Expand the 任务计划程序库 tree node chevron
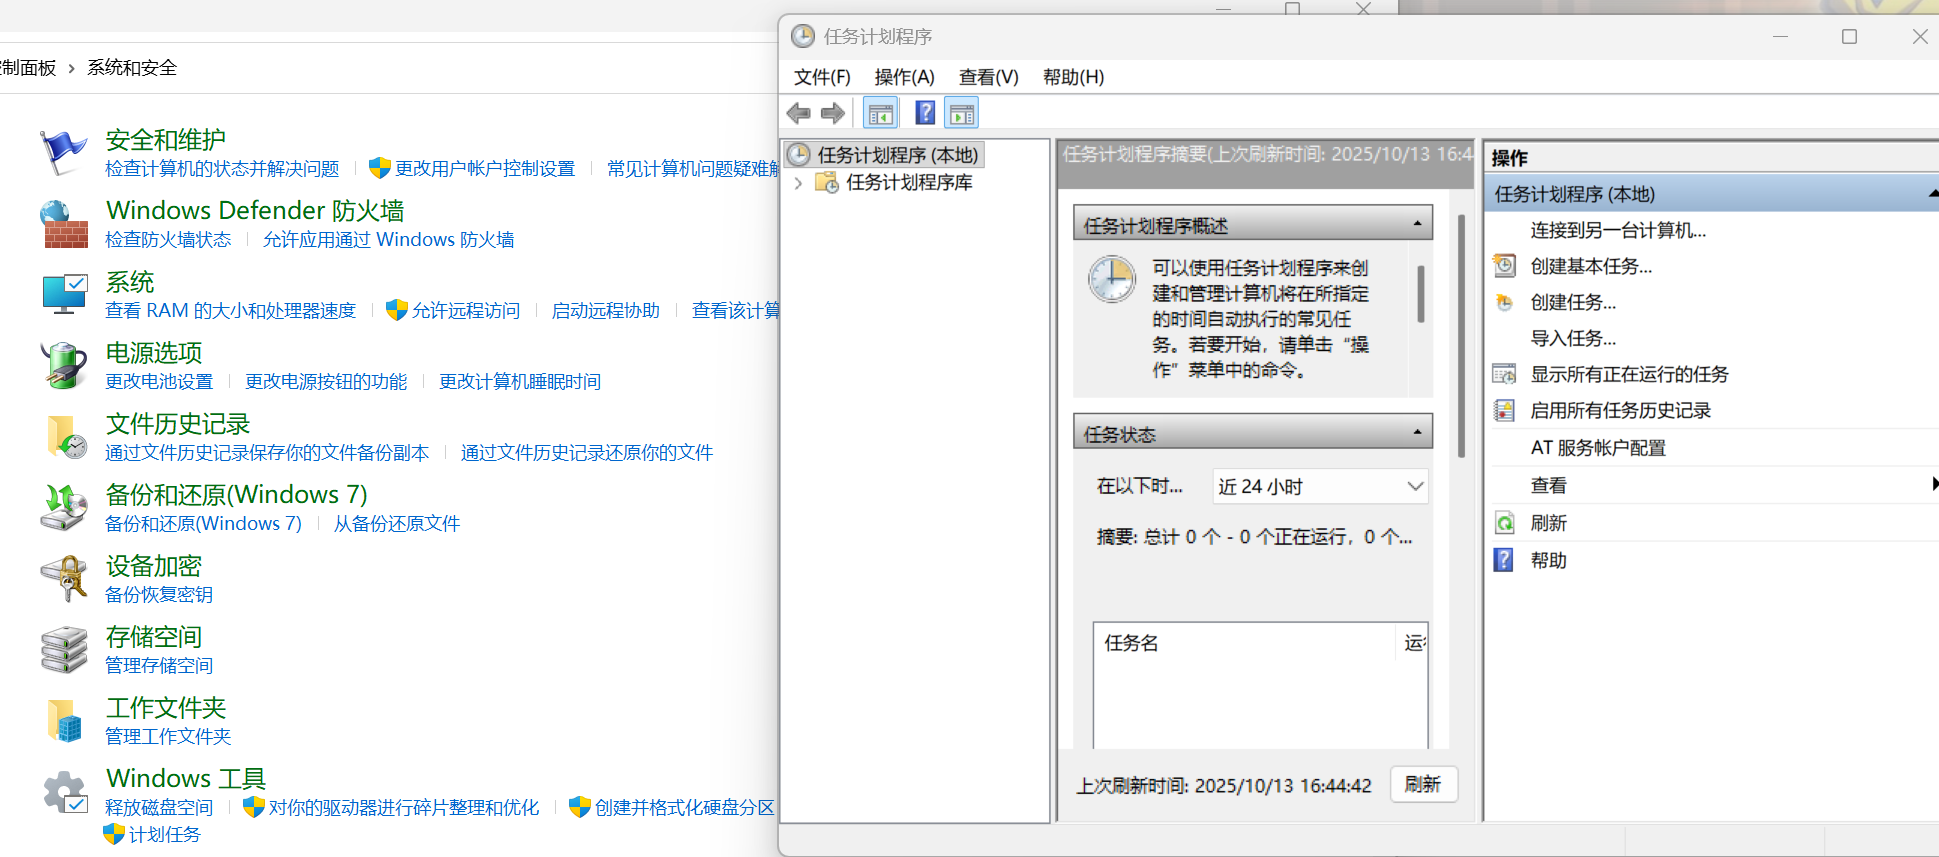The image size is (1939, 857). coord(798,183)
